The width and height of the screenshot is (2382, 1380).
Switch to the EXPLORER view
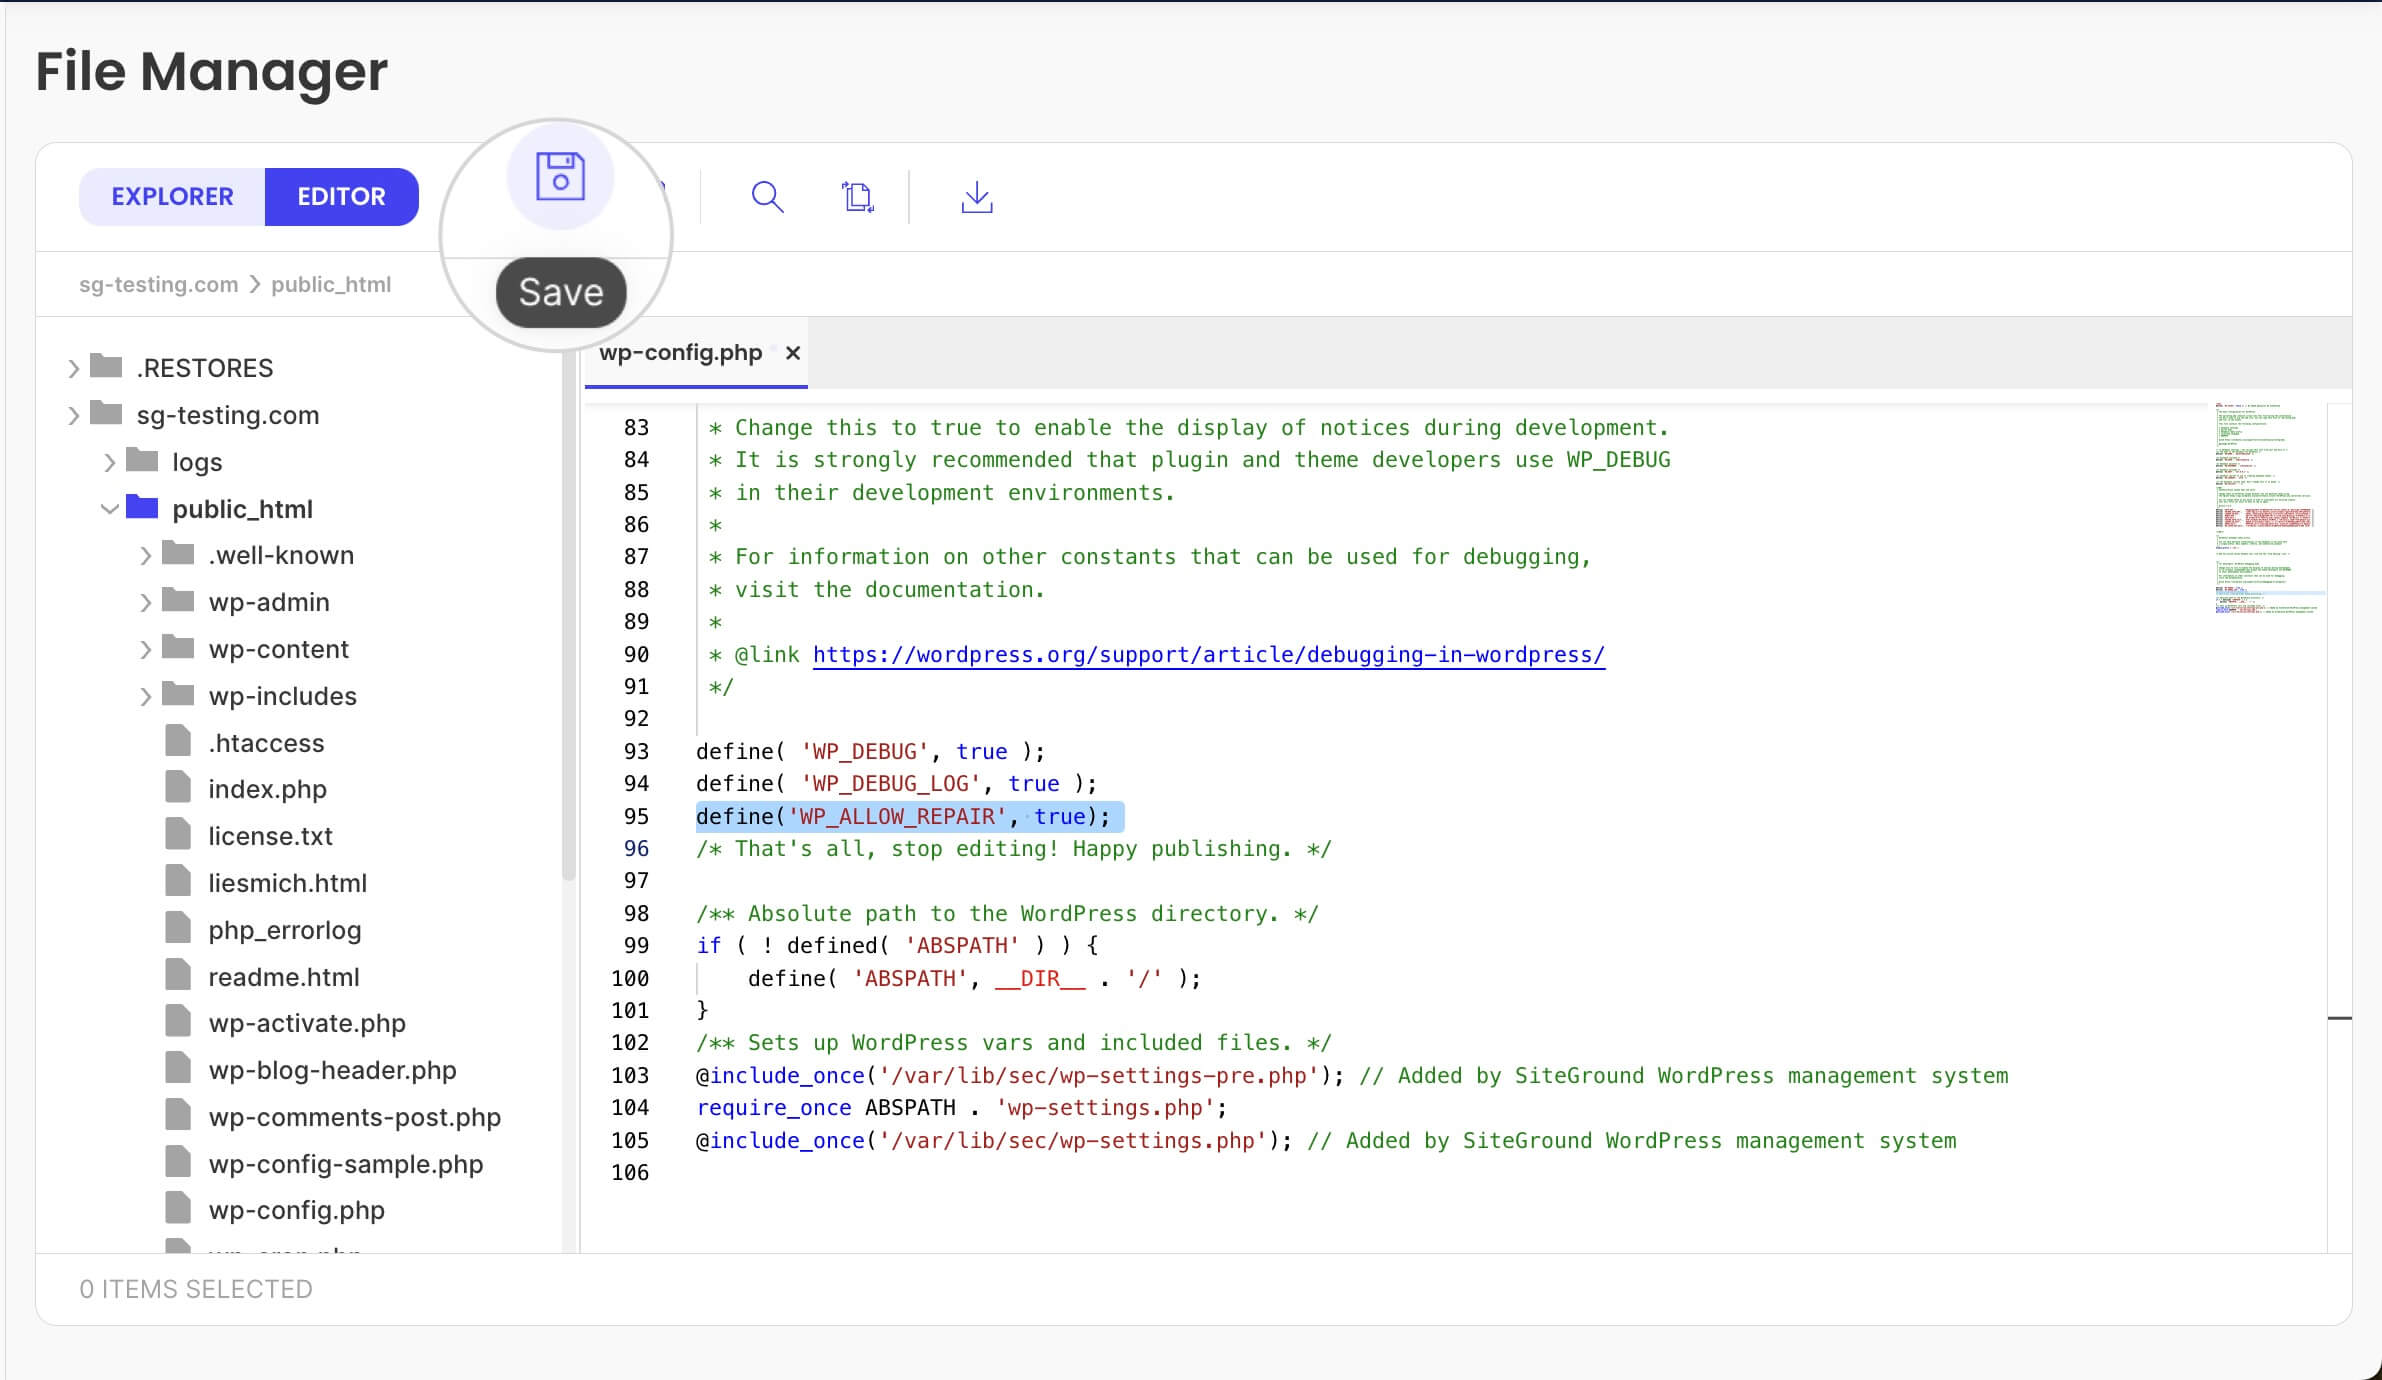(172, 196)
